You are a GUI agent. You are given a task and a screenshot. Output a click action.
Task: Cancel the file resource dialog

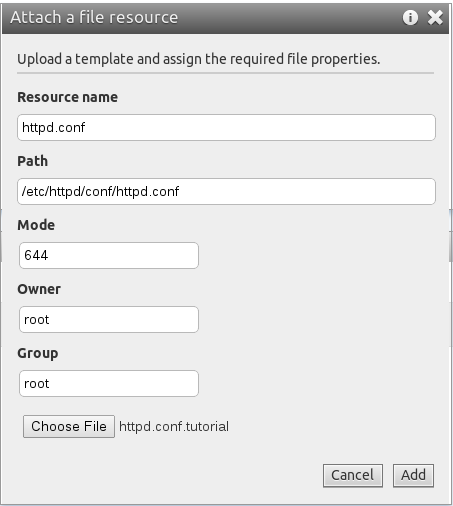pos(353,475)
